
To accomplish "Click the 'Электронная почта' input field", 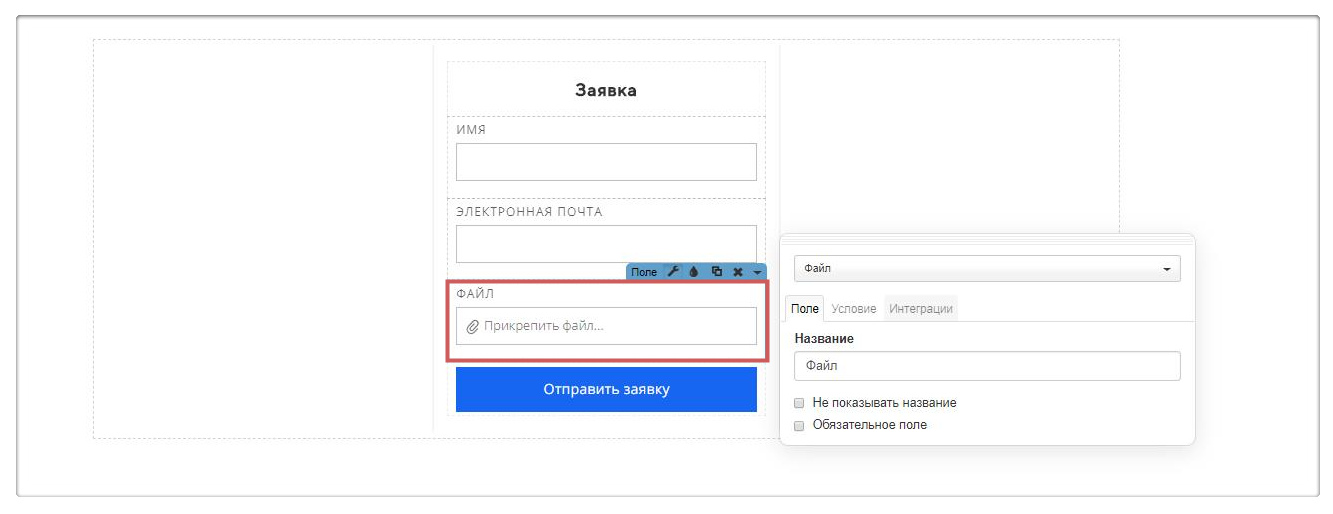I will [606, 244].
